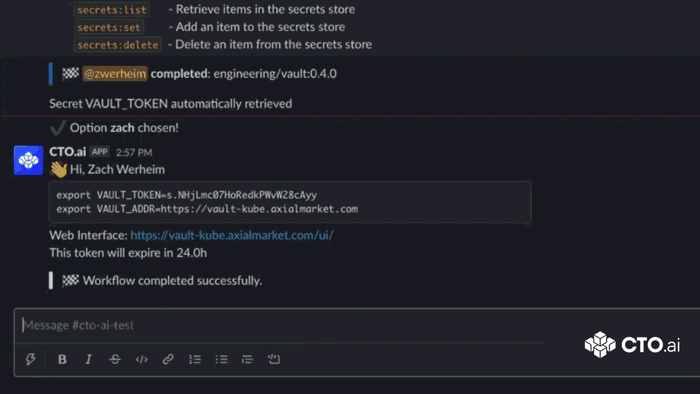
Task: Select the secrets:list command tag
Action: coord(112,10)
